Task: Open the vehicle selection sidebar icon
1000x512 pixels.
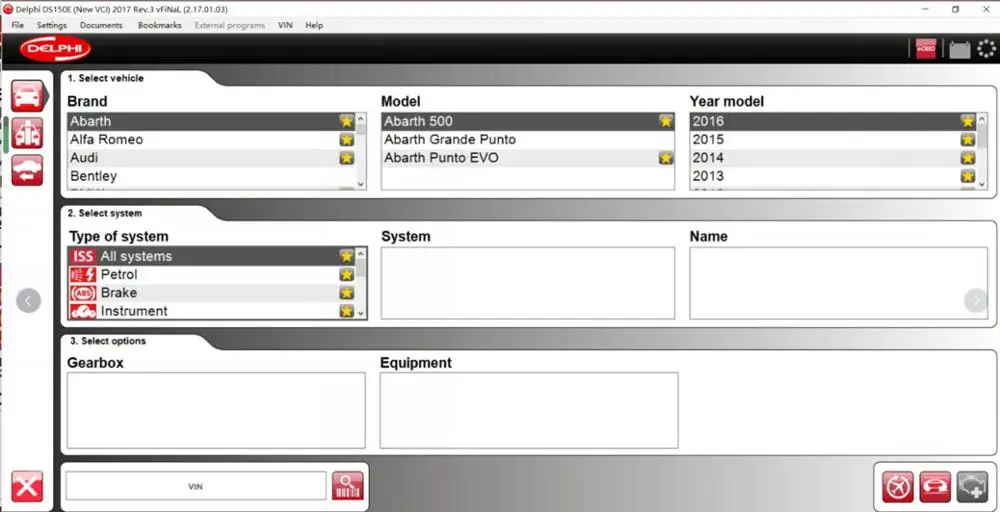Action: pyautogui.click(x=27, y=96)
